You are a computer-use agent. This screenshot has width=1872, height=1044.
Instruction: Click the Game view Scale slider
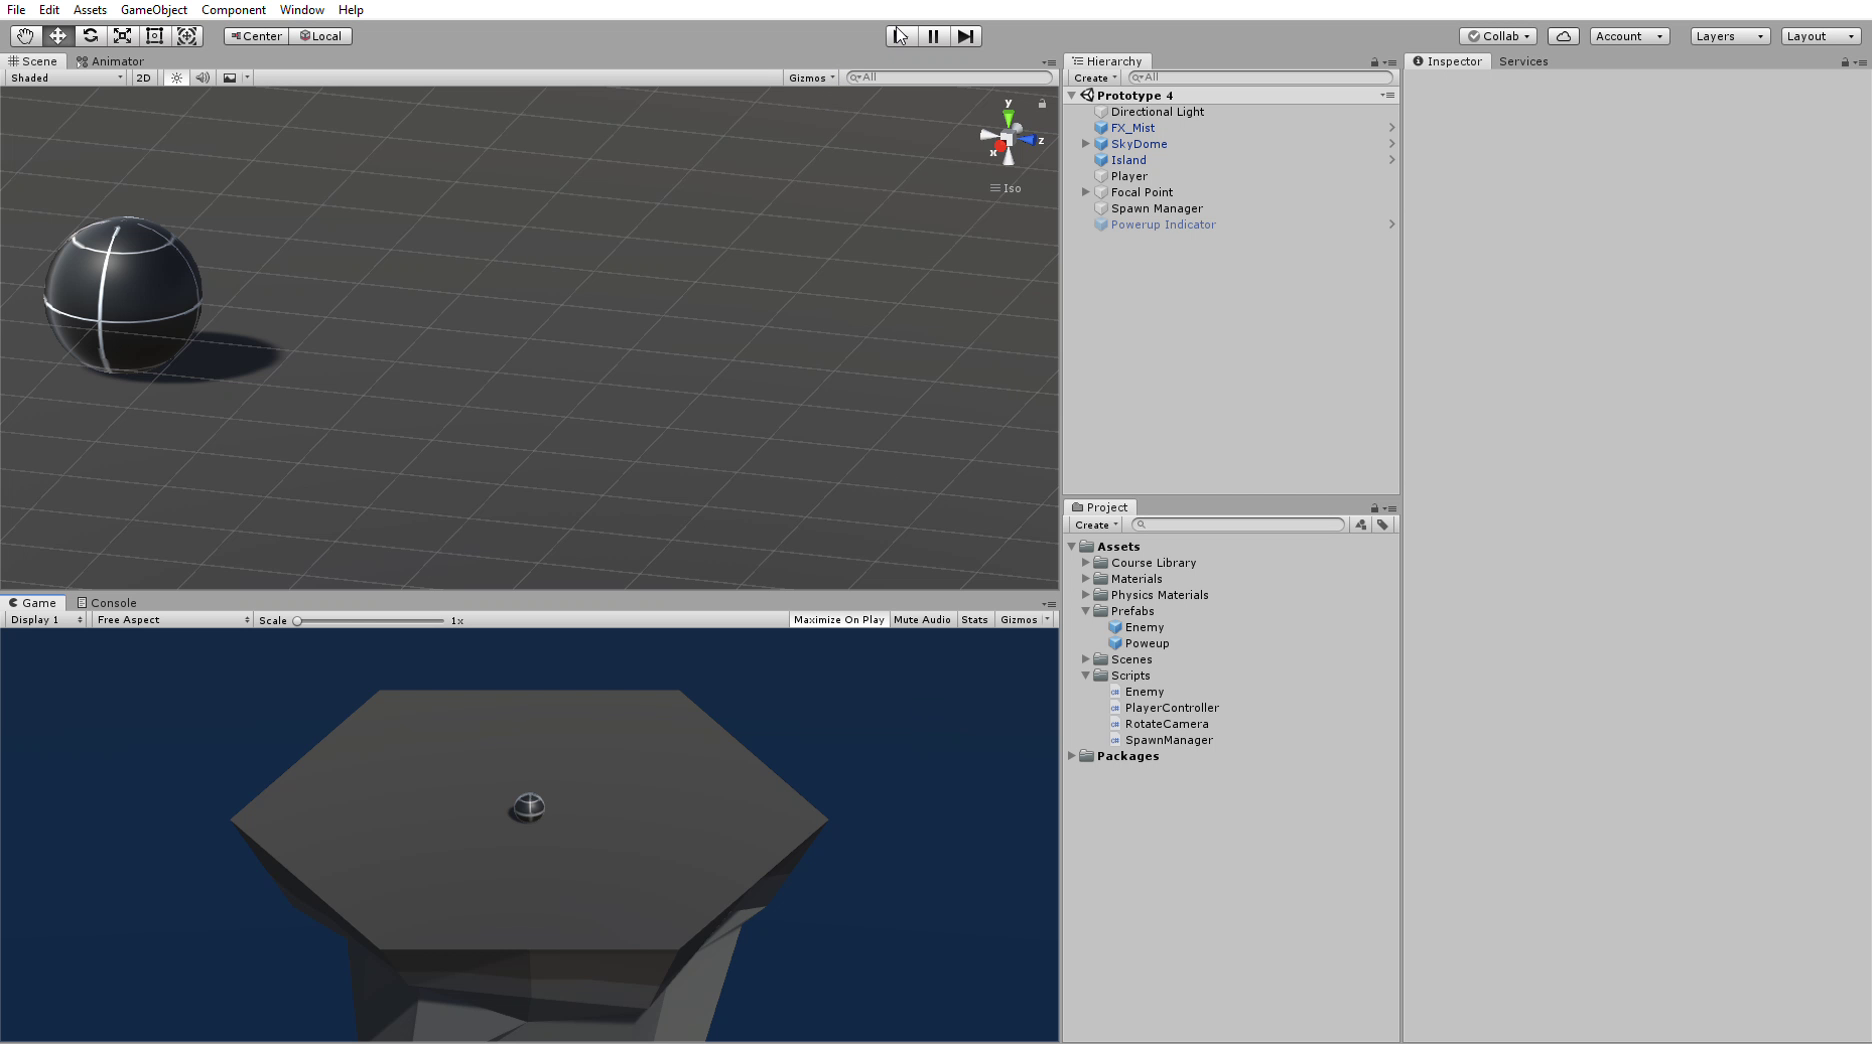pyautogui.click(x=370, y=621)
